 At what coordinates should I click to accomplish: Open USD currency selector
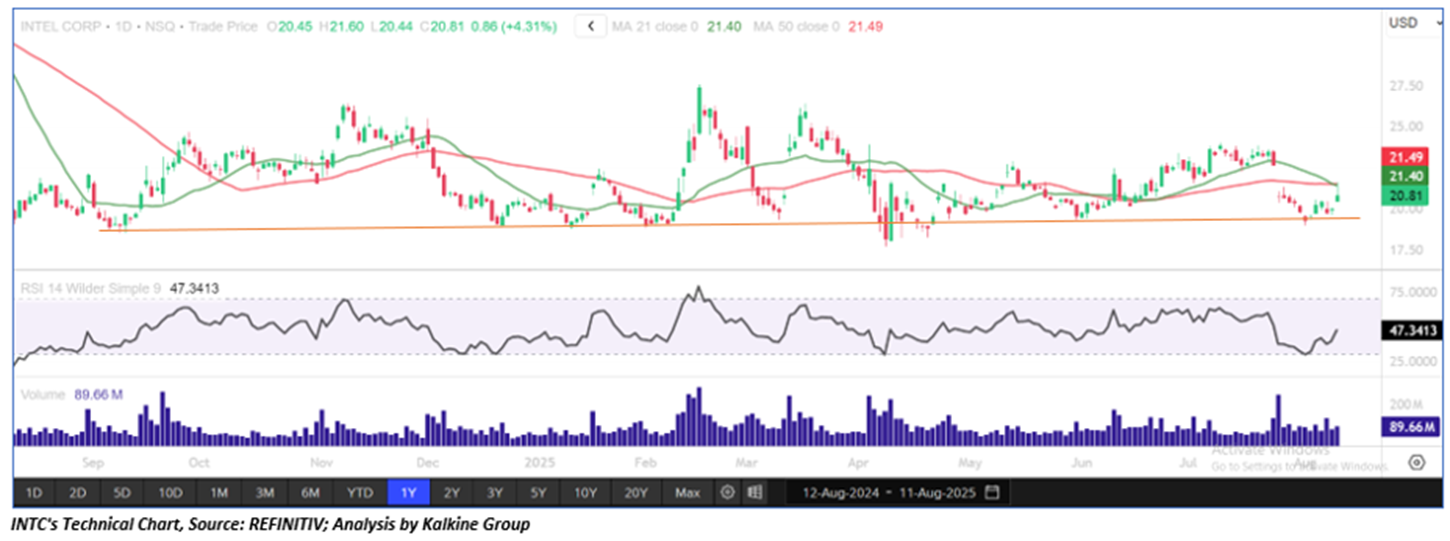1414,22
